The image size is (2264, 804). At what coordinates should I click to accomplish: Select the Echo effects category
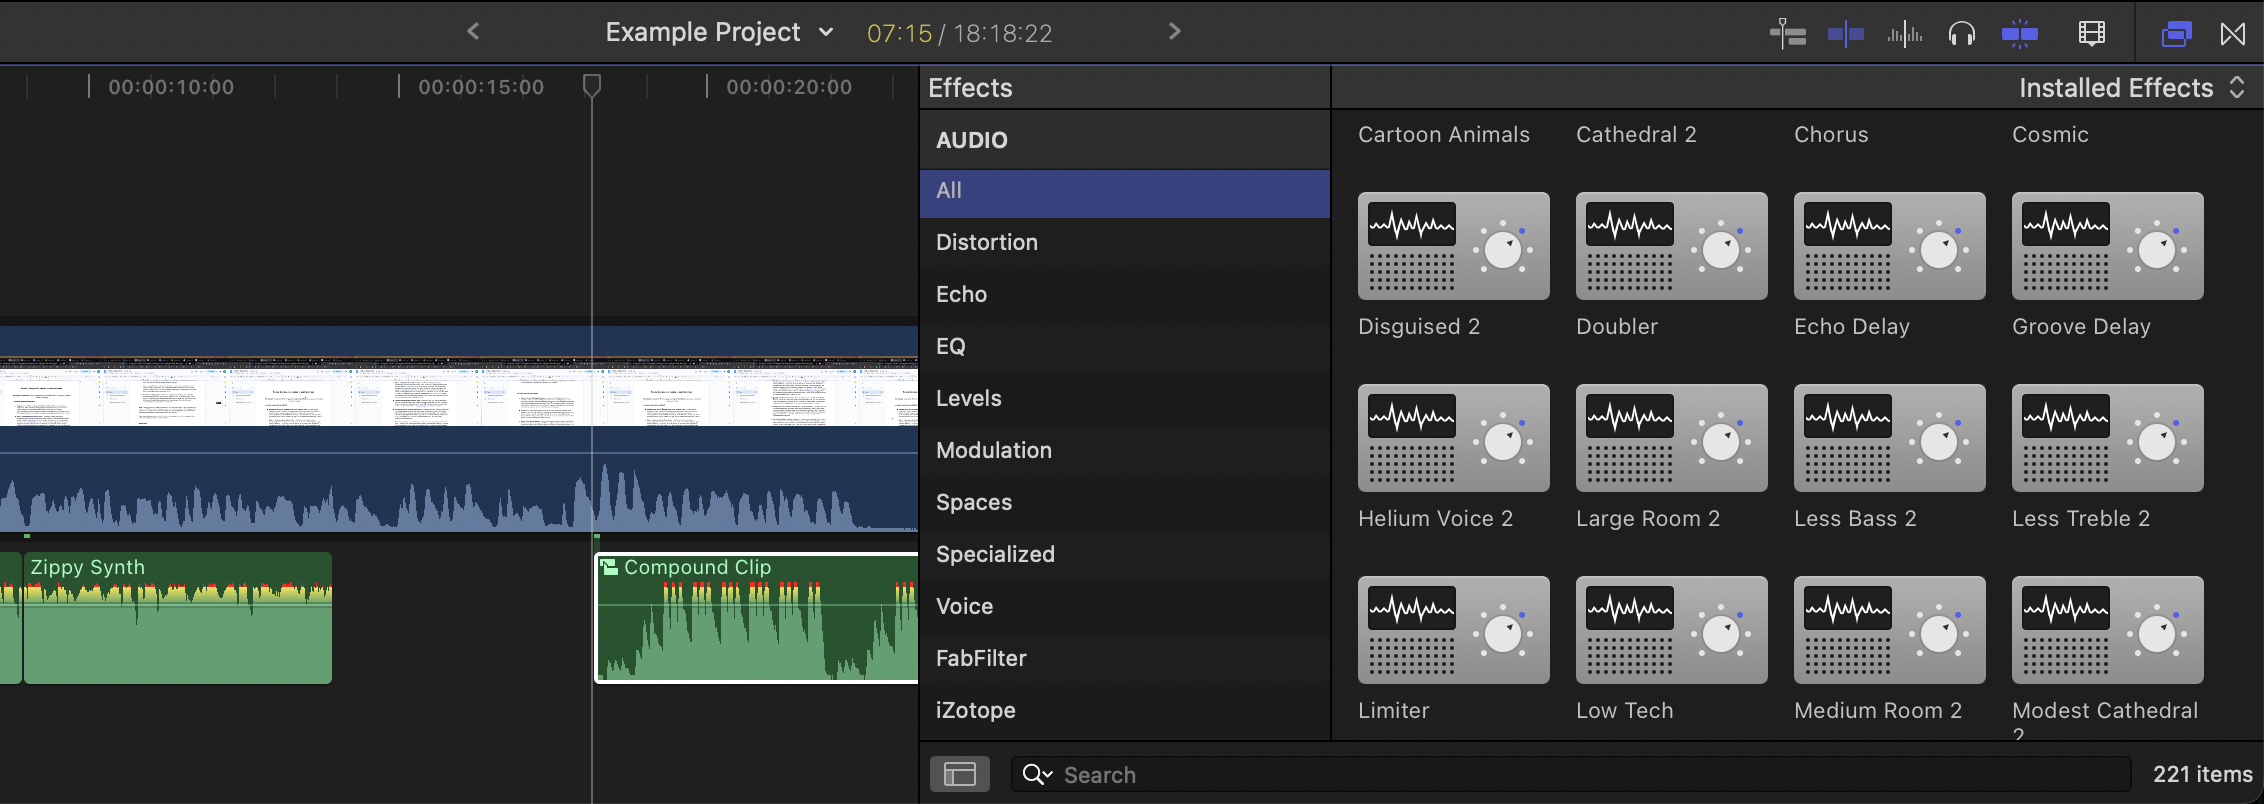coord(1124,294)
